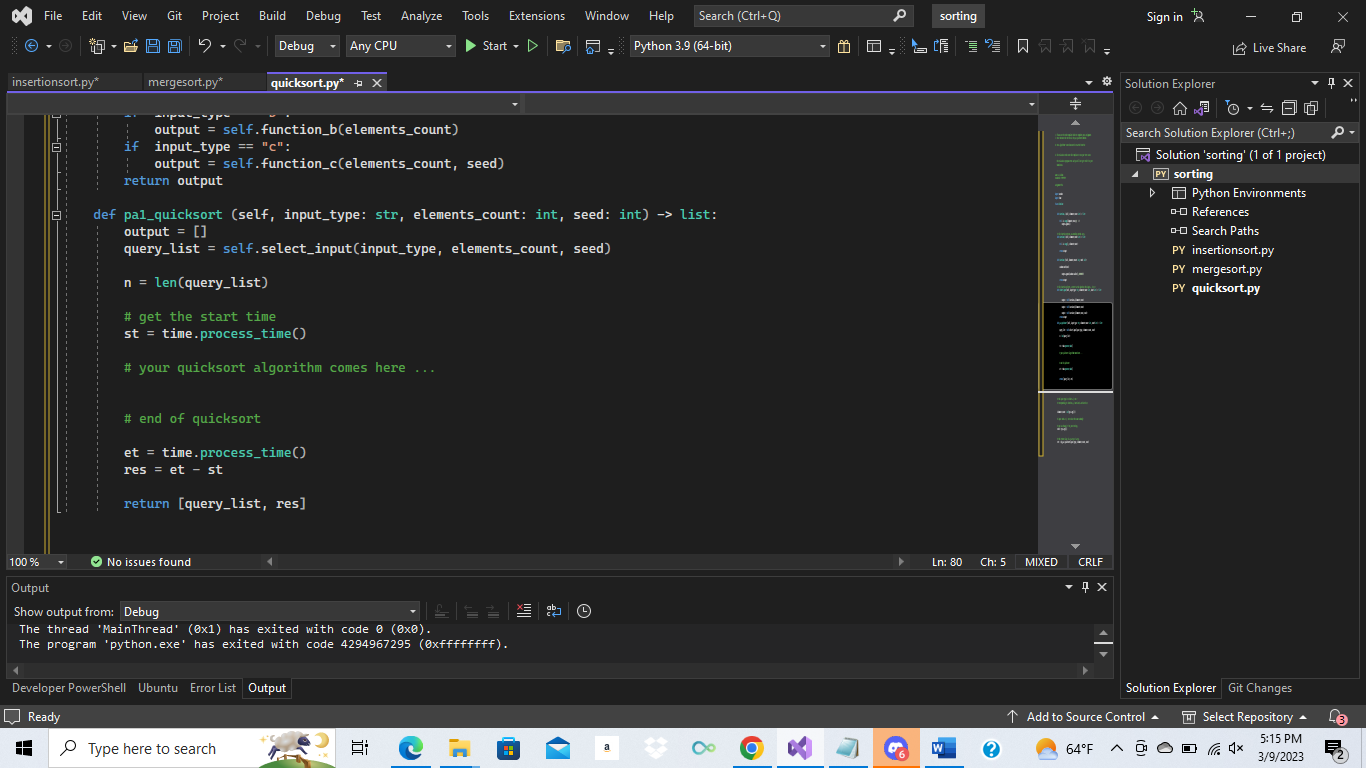The width and height of the screenshot is (1366, 768).
Task: Click the Navigate Backward arrow icon
Action: (x=30, y=46)
